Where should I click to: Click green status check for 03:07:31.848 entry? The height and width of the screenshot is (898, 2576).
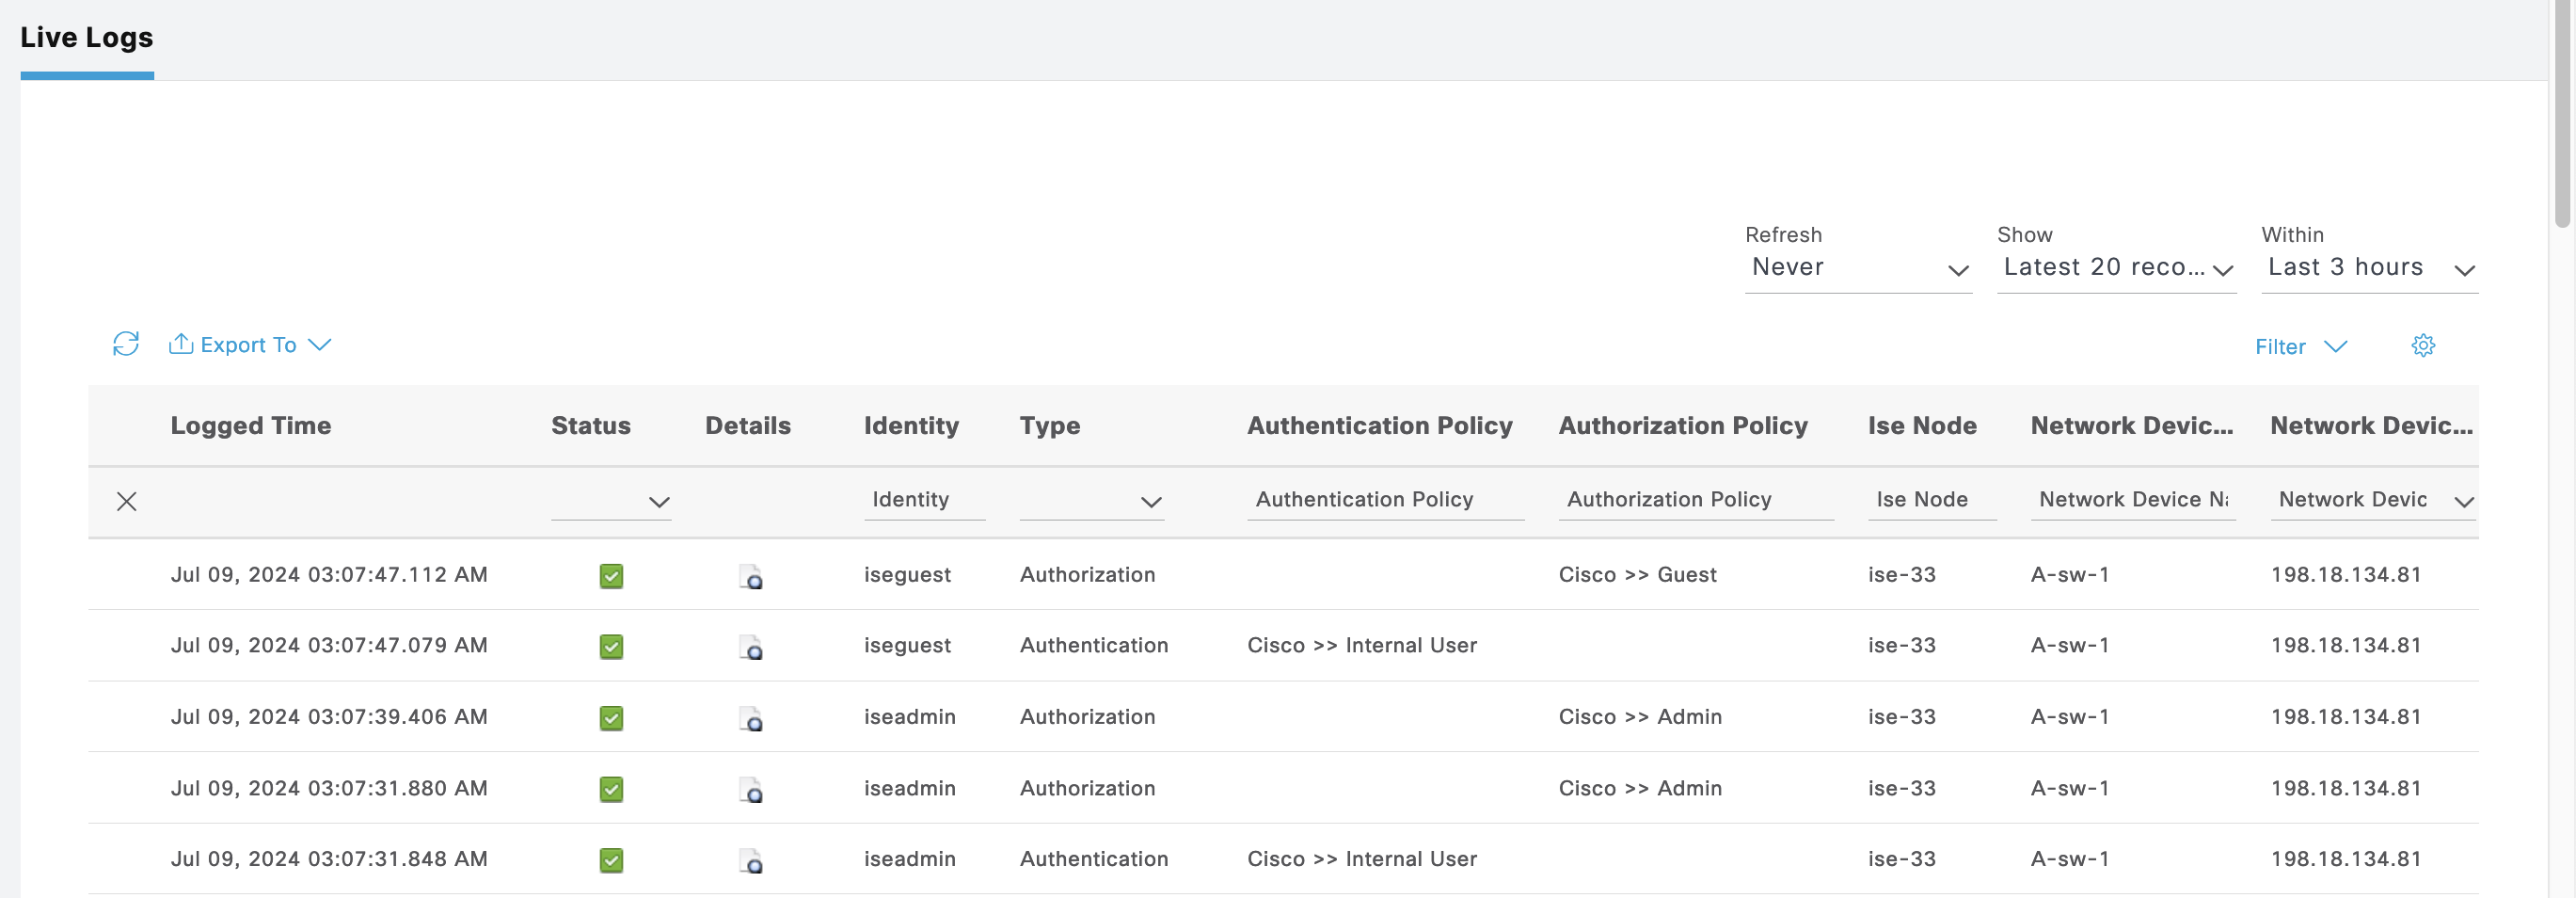[611, 860]
